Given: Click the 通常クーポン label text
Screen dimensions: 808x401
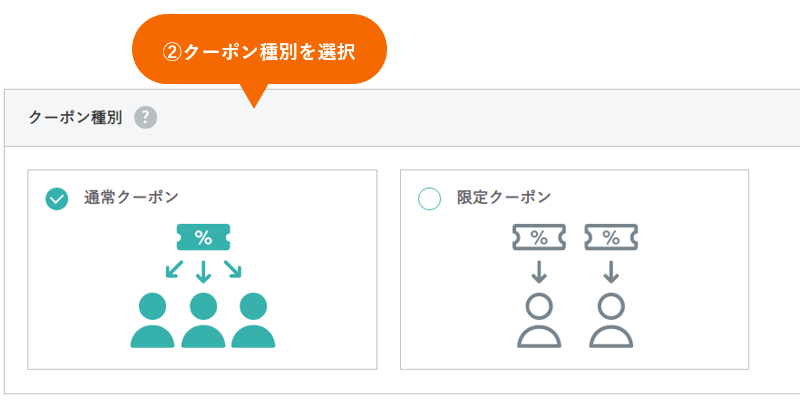Looking at the screenshot, I should (131, 197).
